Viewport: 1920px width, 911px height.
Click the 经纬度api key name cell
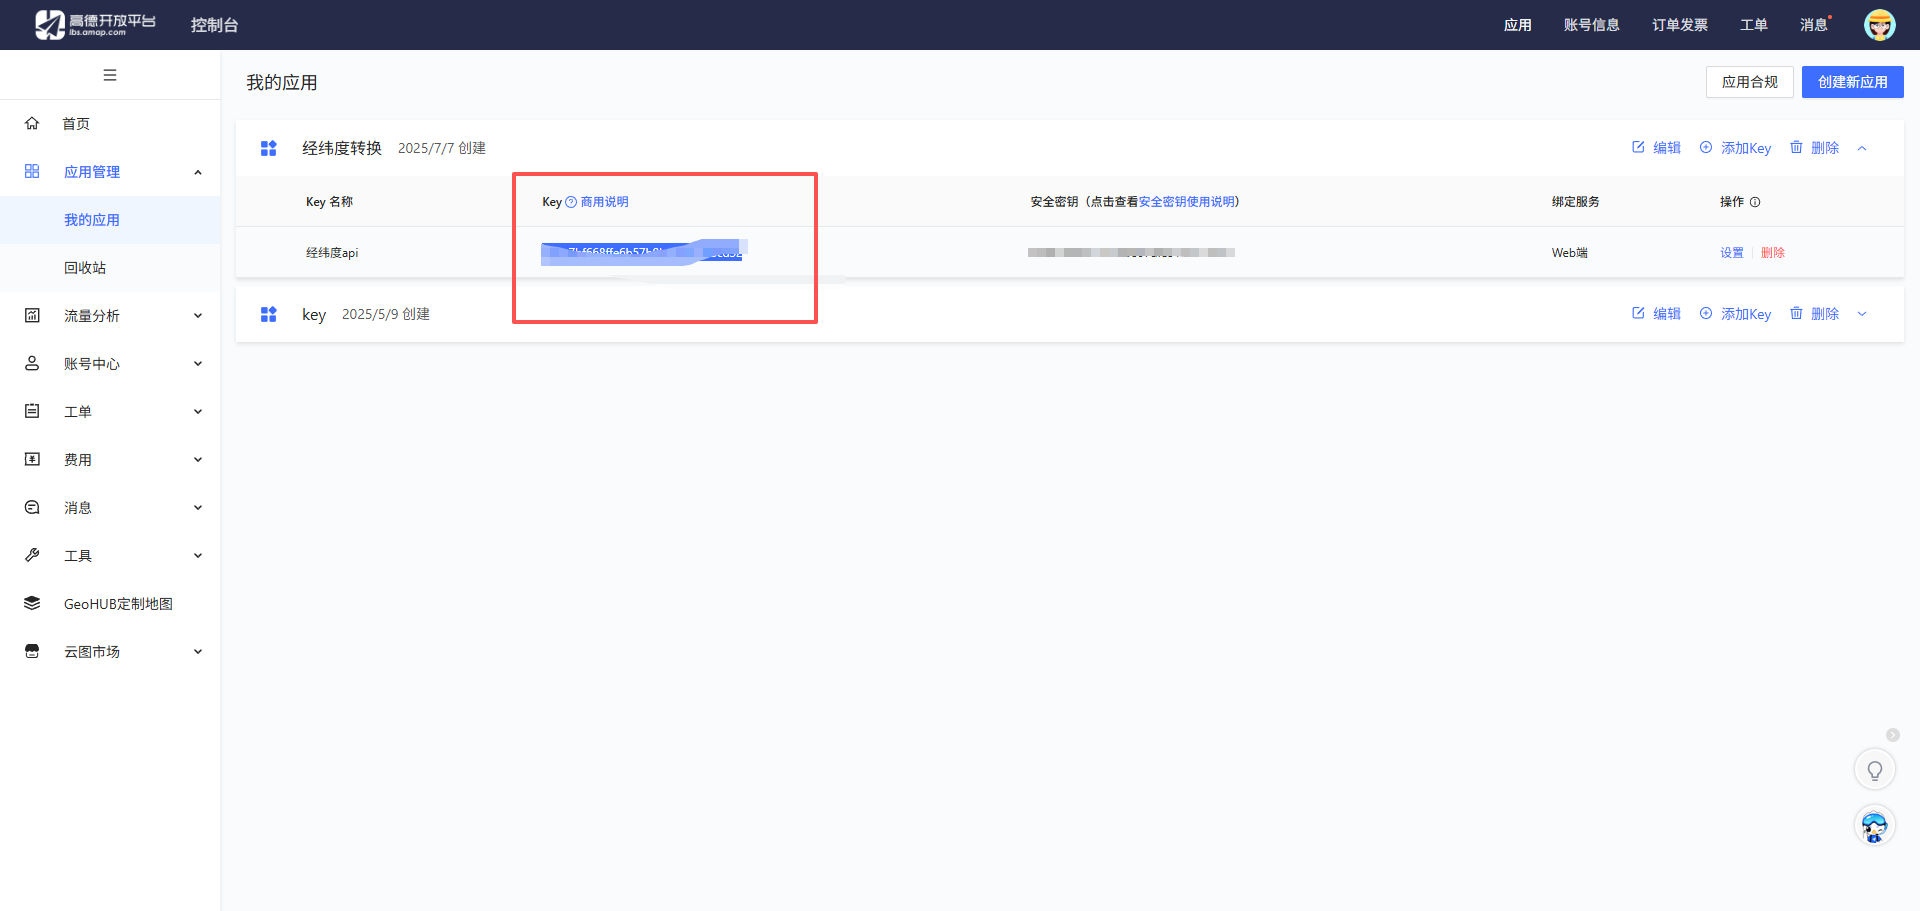coord(332,253)
